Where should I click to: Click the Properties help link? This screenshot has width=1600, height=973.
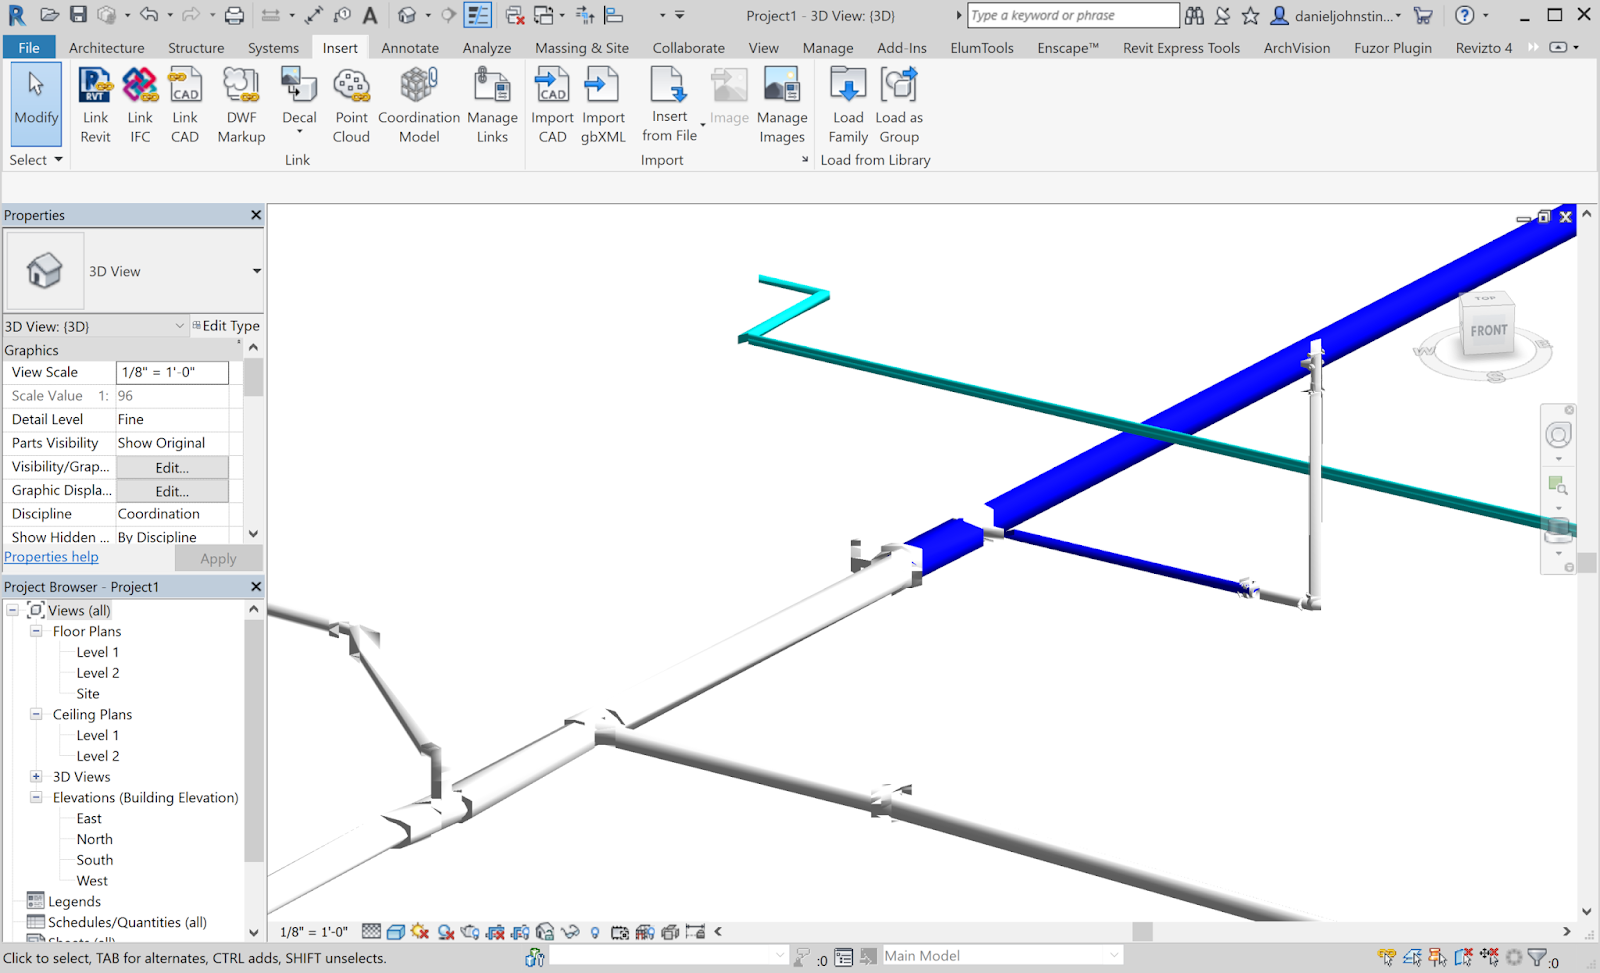point(51,556)
